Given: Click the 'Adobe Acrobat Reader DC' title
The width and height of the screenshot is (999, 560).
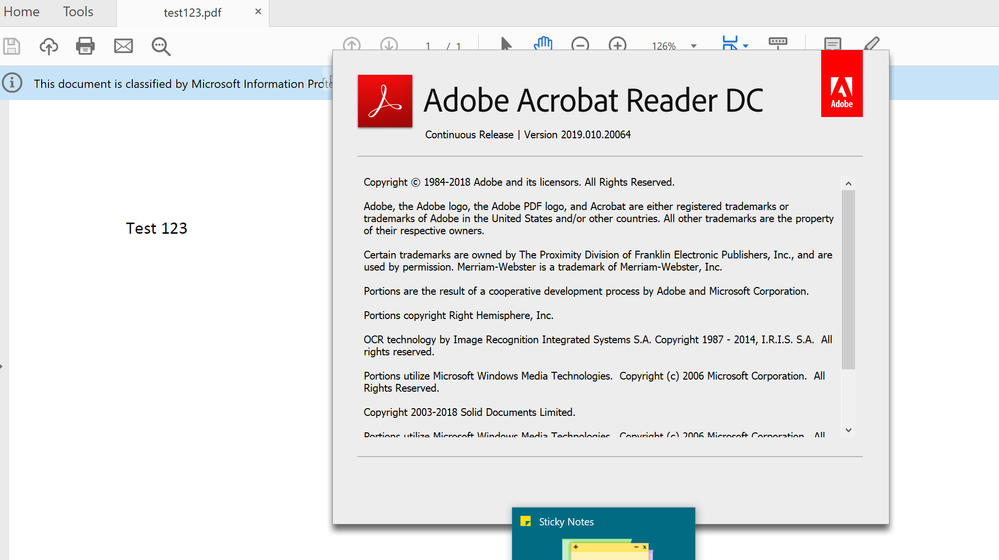Looking at the screenshot, I should 593,100.
